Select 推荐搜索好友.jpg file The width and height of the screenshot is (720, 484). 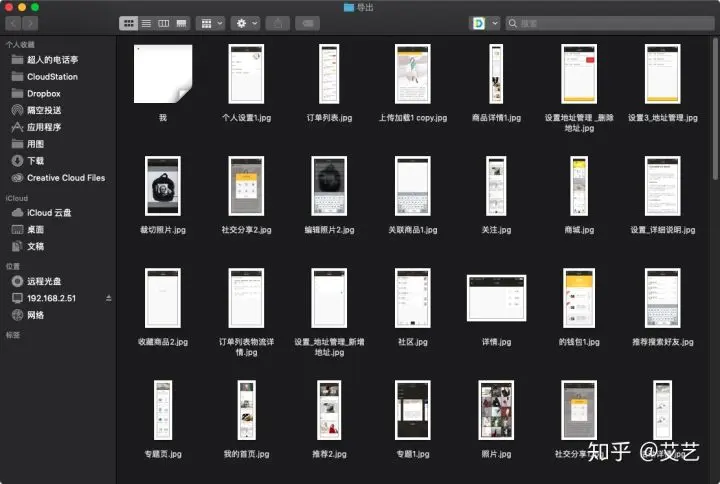click(663, 298)
